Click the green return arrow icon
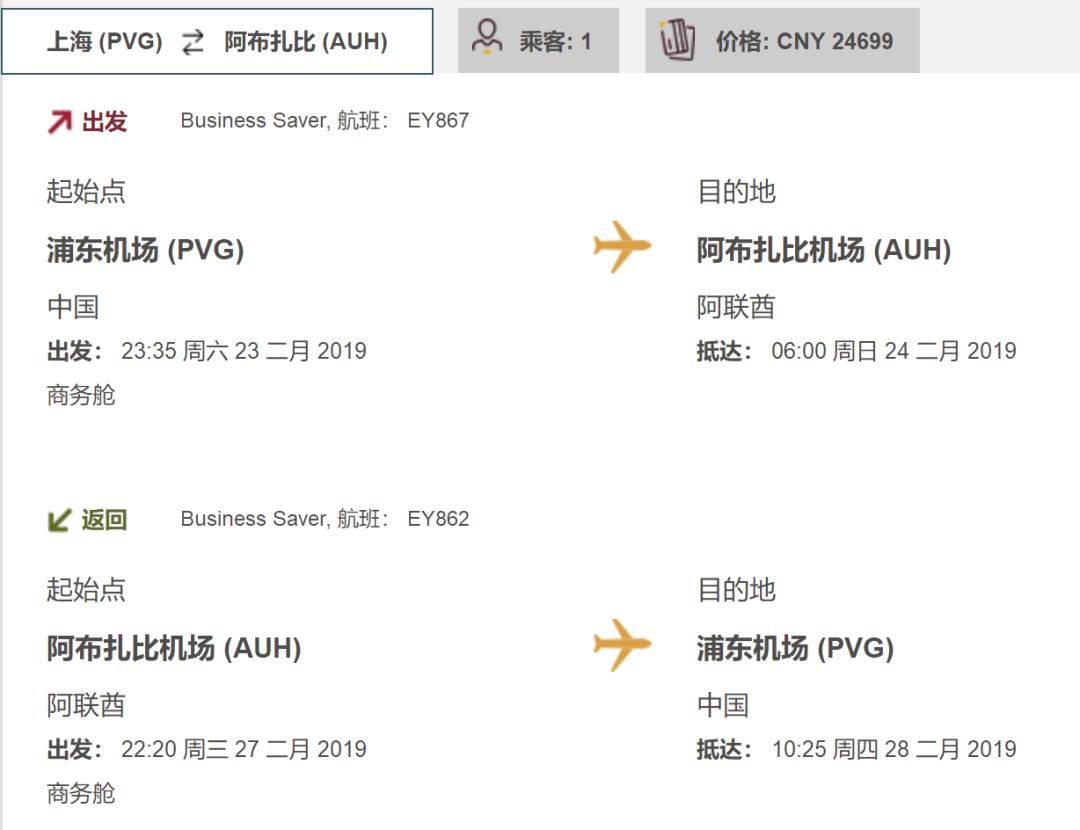Screen dimensions: 1080x830 click(x=60, y=520)
